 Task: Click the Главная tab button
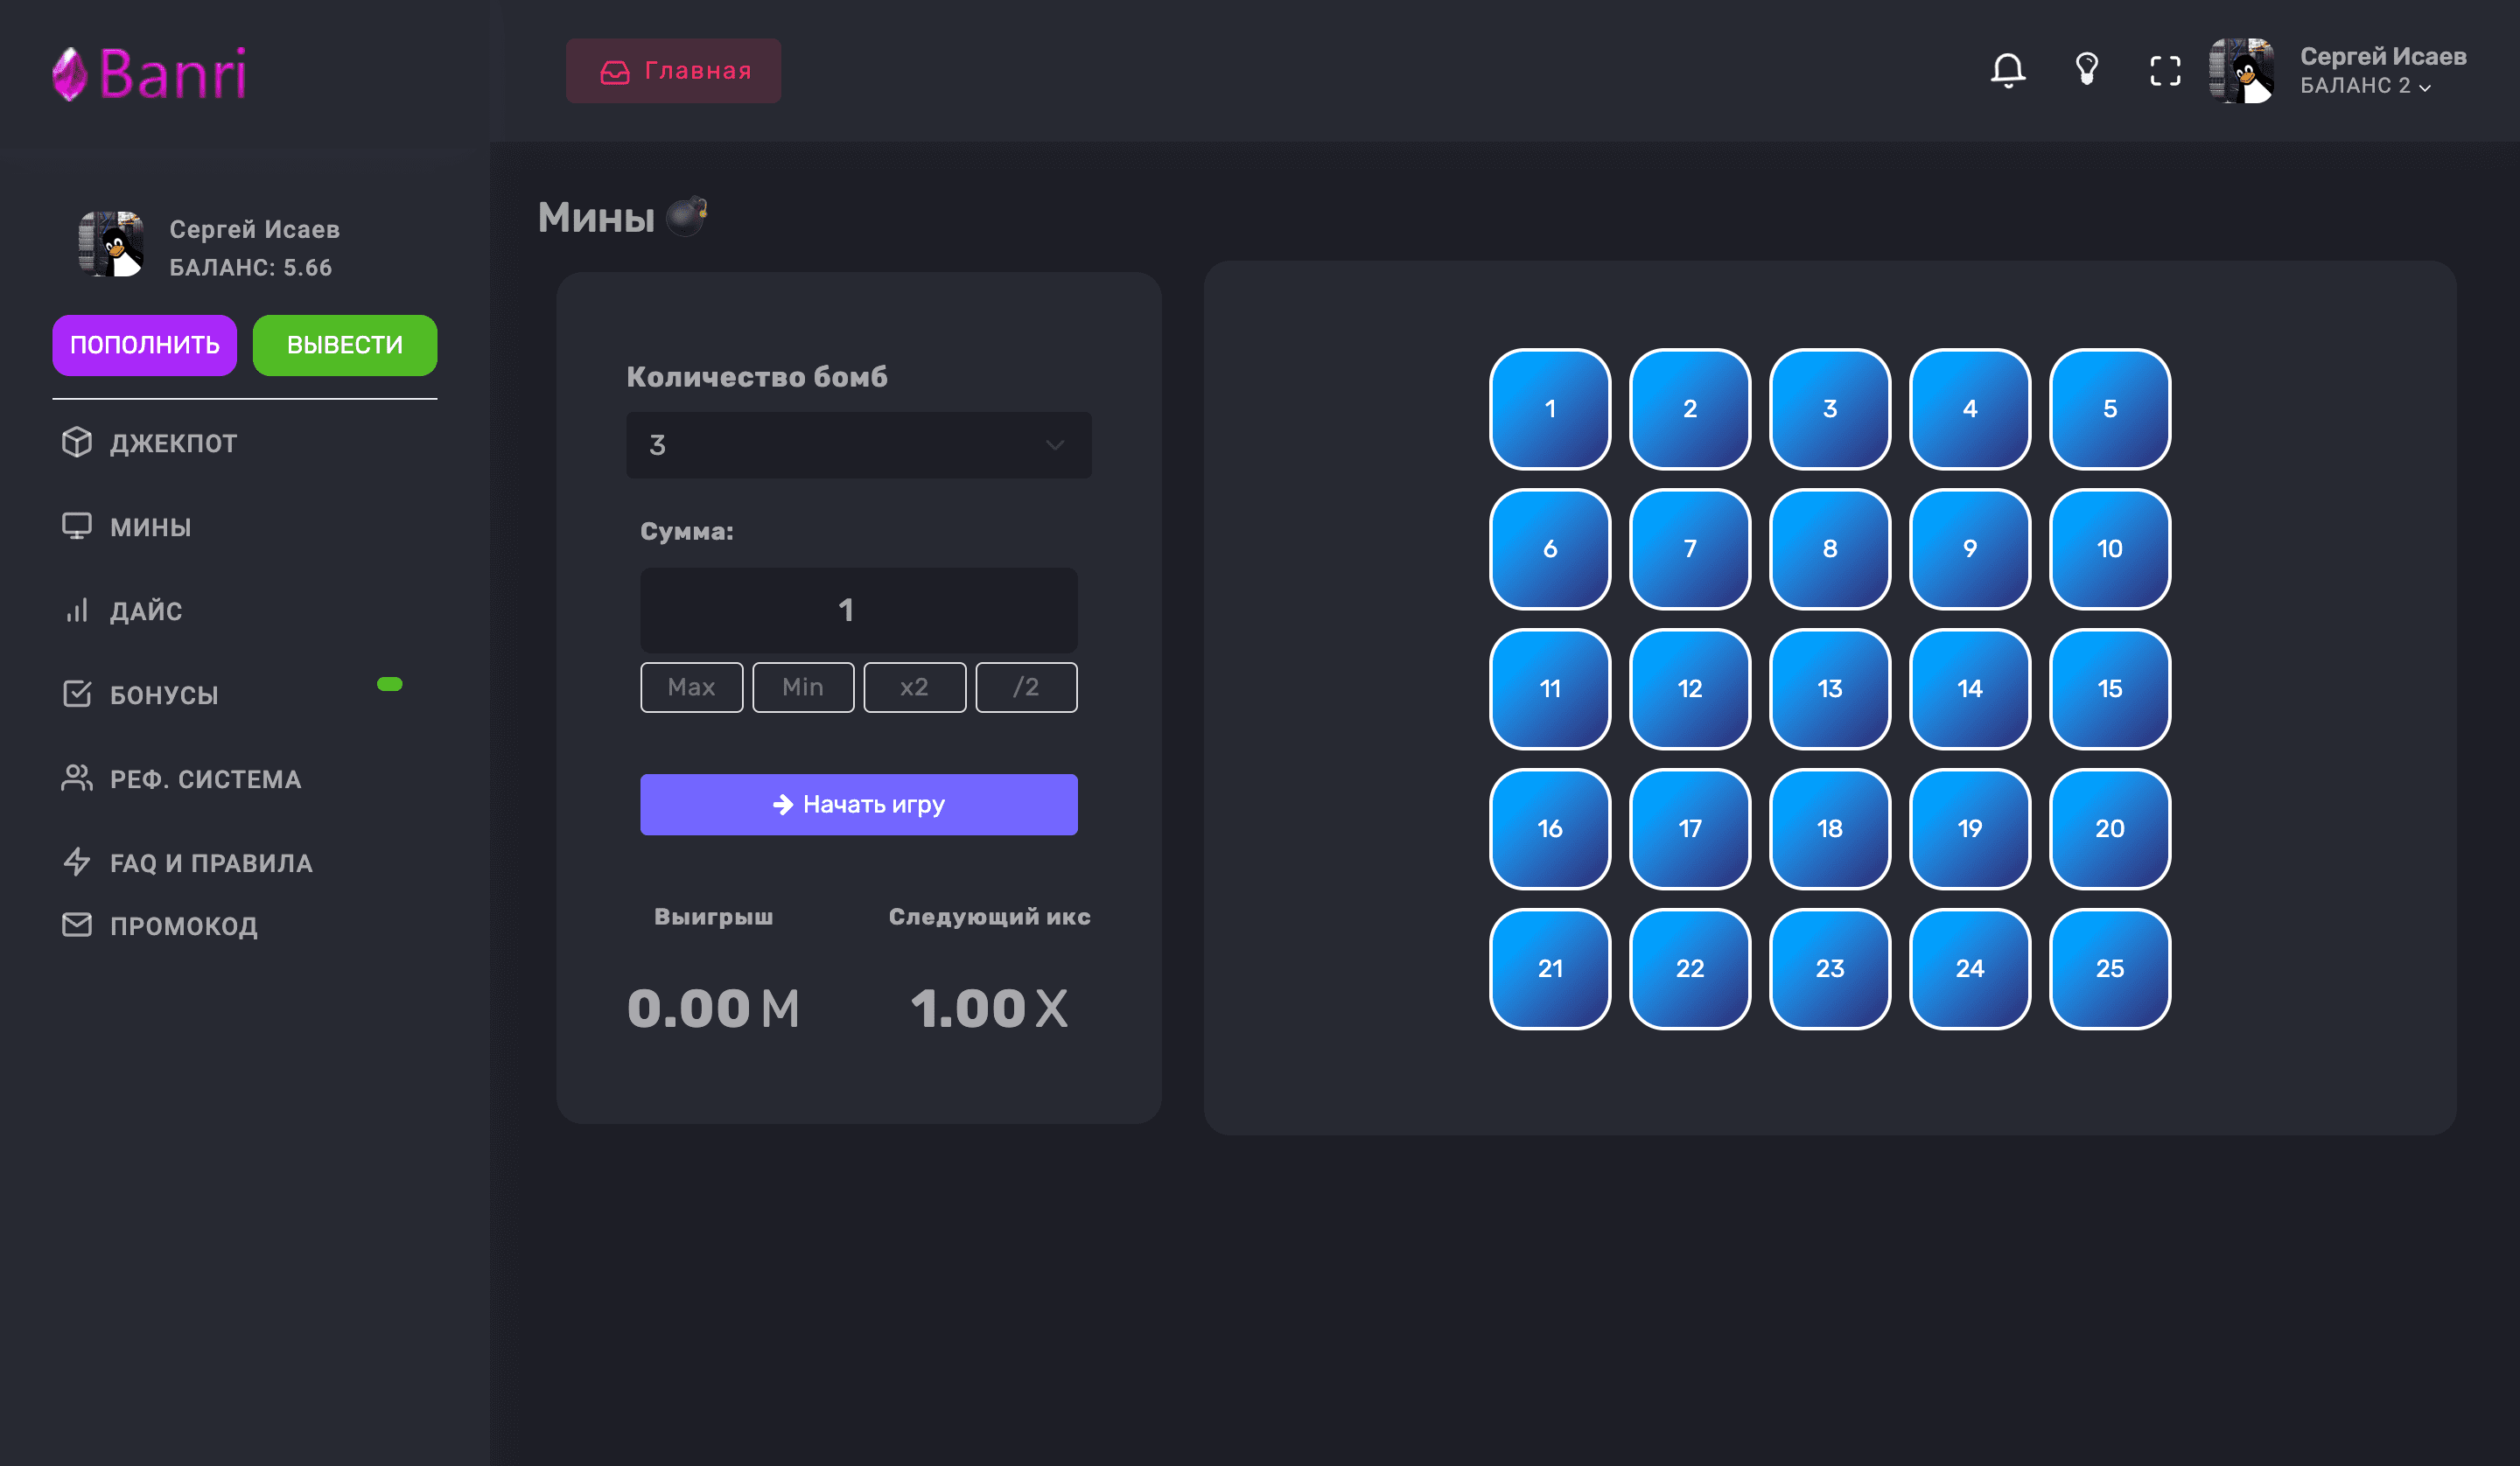pos(673,71)
